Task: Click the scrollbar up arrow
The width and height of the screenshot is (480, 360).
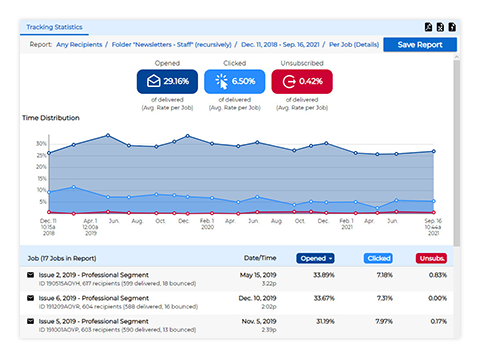Action: coord(457,57)
